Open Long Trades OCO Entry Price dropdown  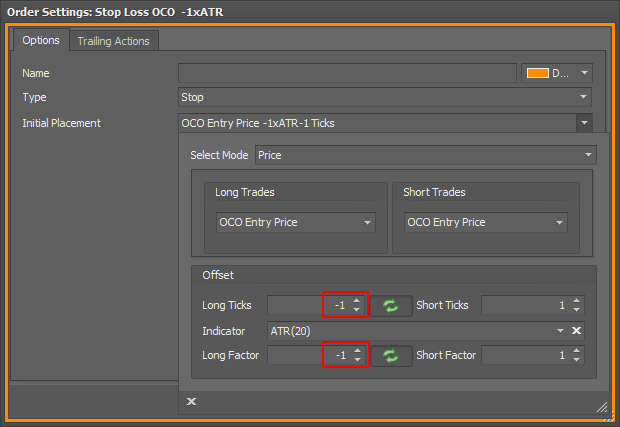(x=295, y=222)
